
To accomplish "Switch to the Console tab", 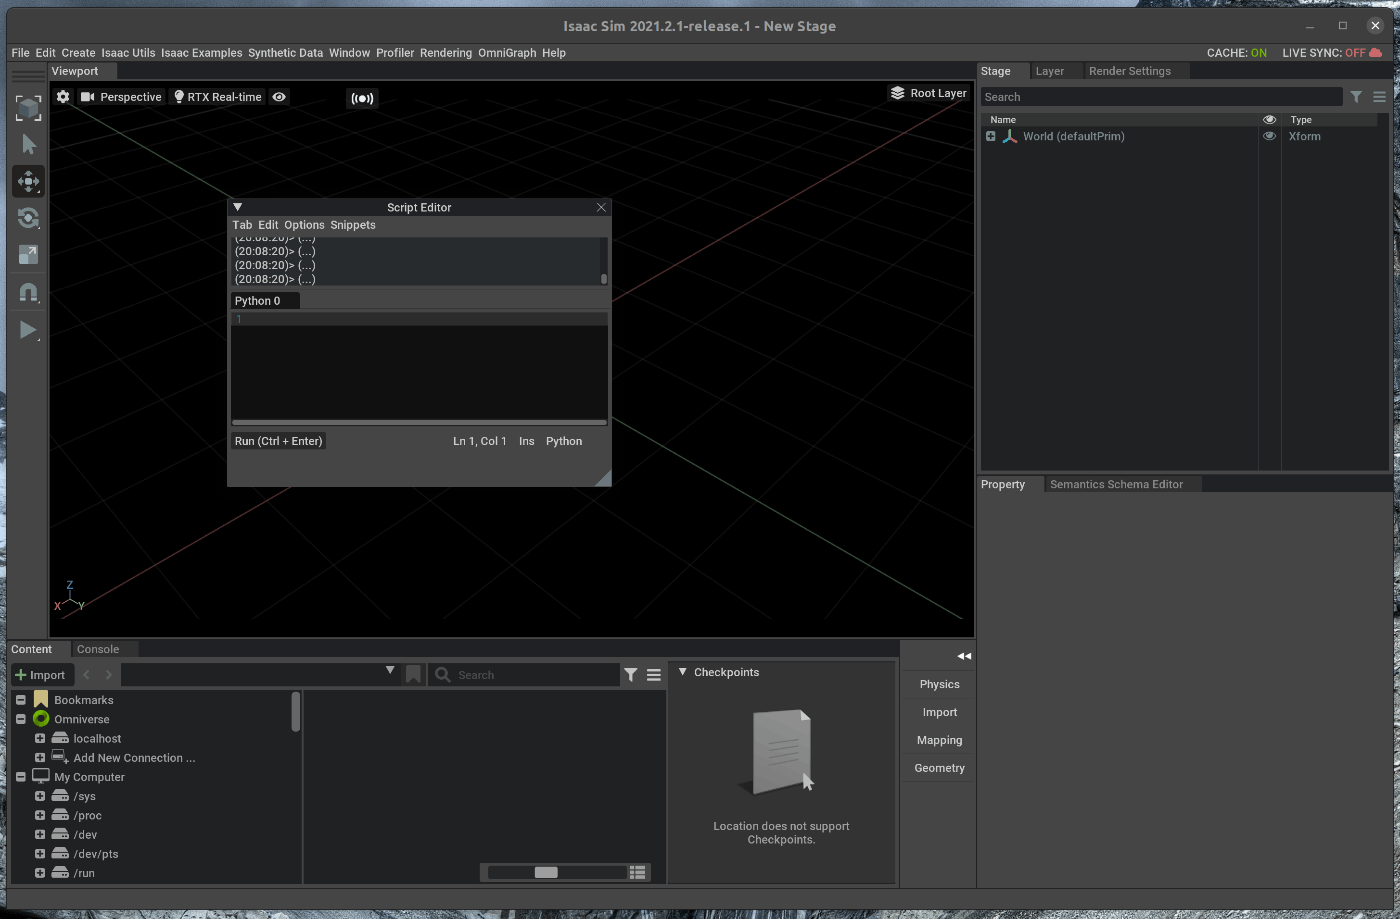I will tap(98, 649).
